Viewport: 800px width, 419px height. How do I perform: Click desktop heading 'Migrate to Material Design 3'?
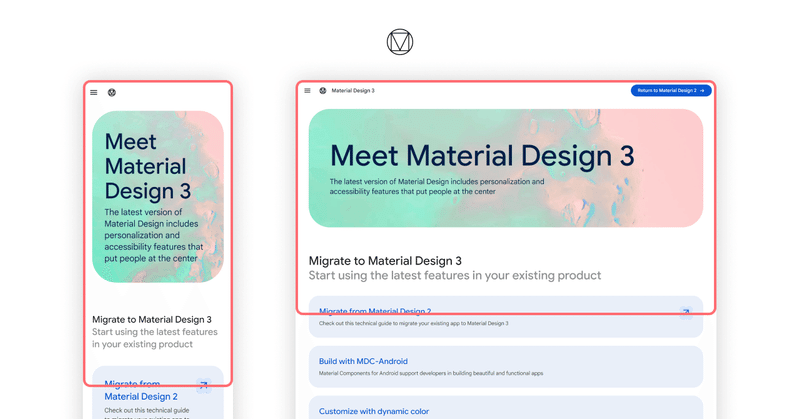pyautogui.click(x=385, y=261)
